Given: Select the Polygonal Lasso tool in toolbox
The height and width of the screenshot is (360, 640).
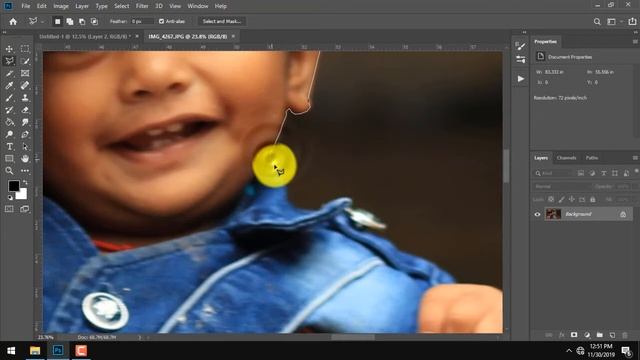Looking at the screenshot, I should coord(9,61).
